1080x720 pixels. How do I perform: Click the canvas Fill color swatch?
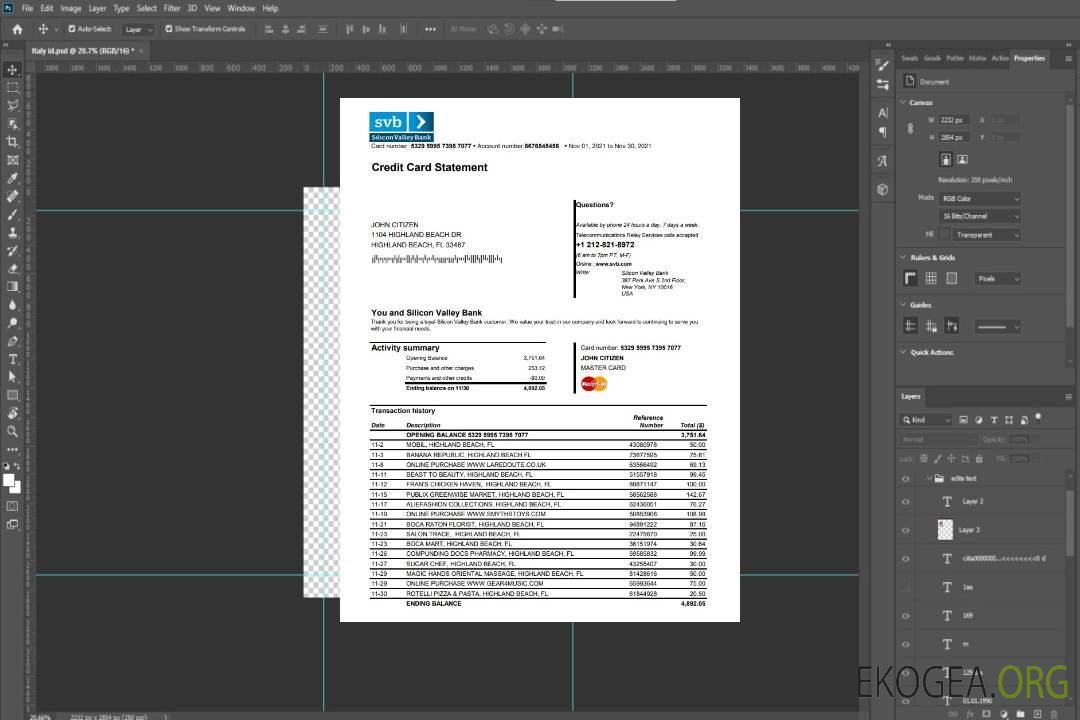[x=945, y=235]
